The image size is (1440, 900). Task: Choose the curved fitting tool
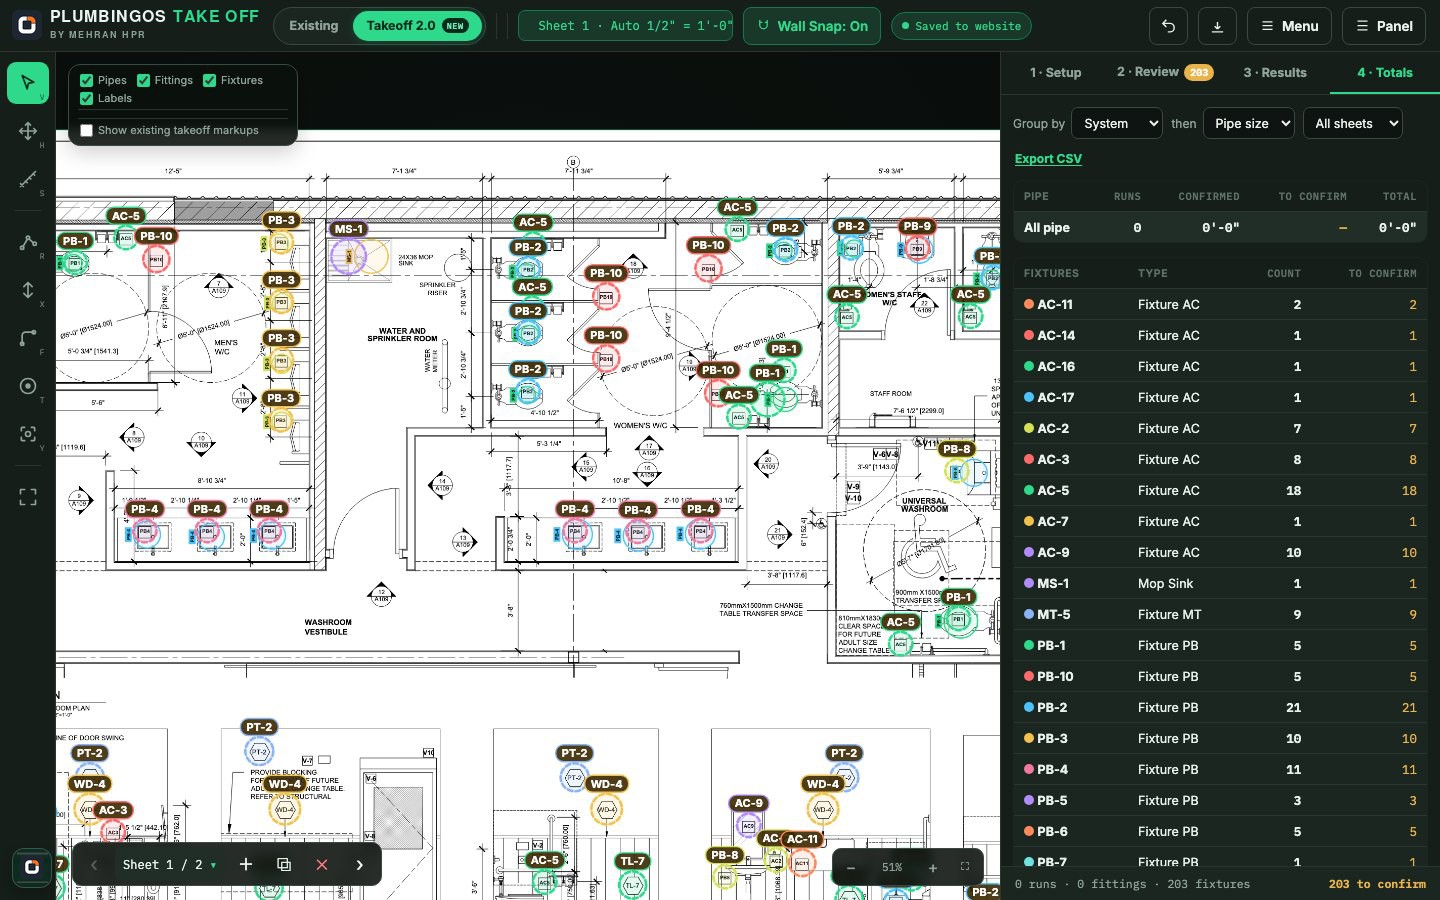click(28, 338)
